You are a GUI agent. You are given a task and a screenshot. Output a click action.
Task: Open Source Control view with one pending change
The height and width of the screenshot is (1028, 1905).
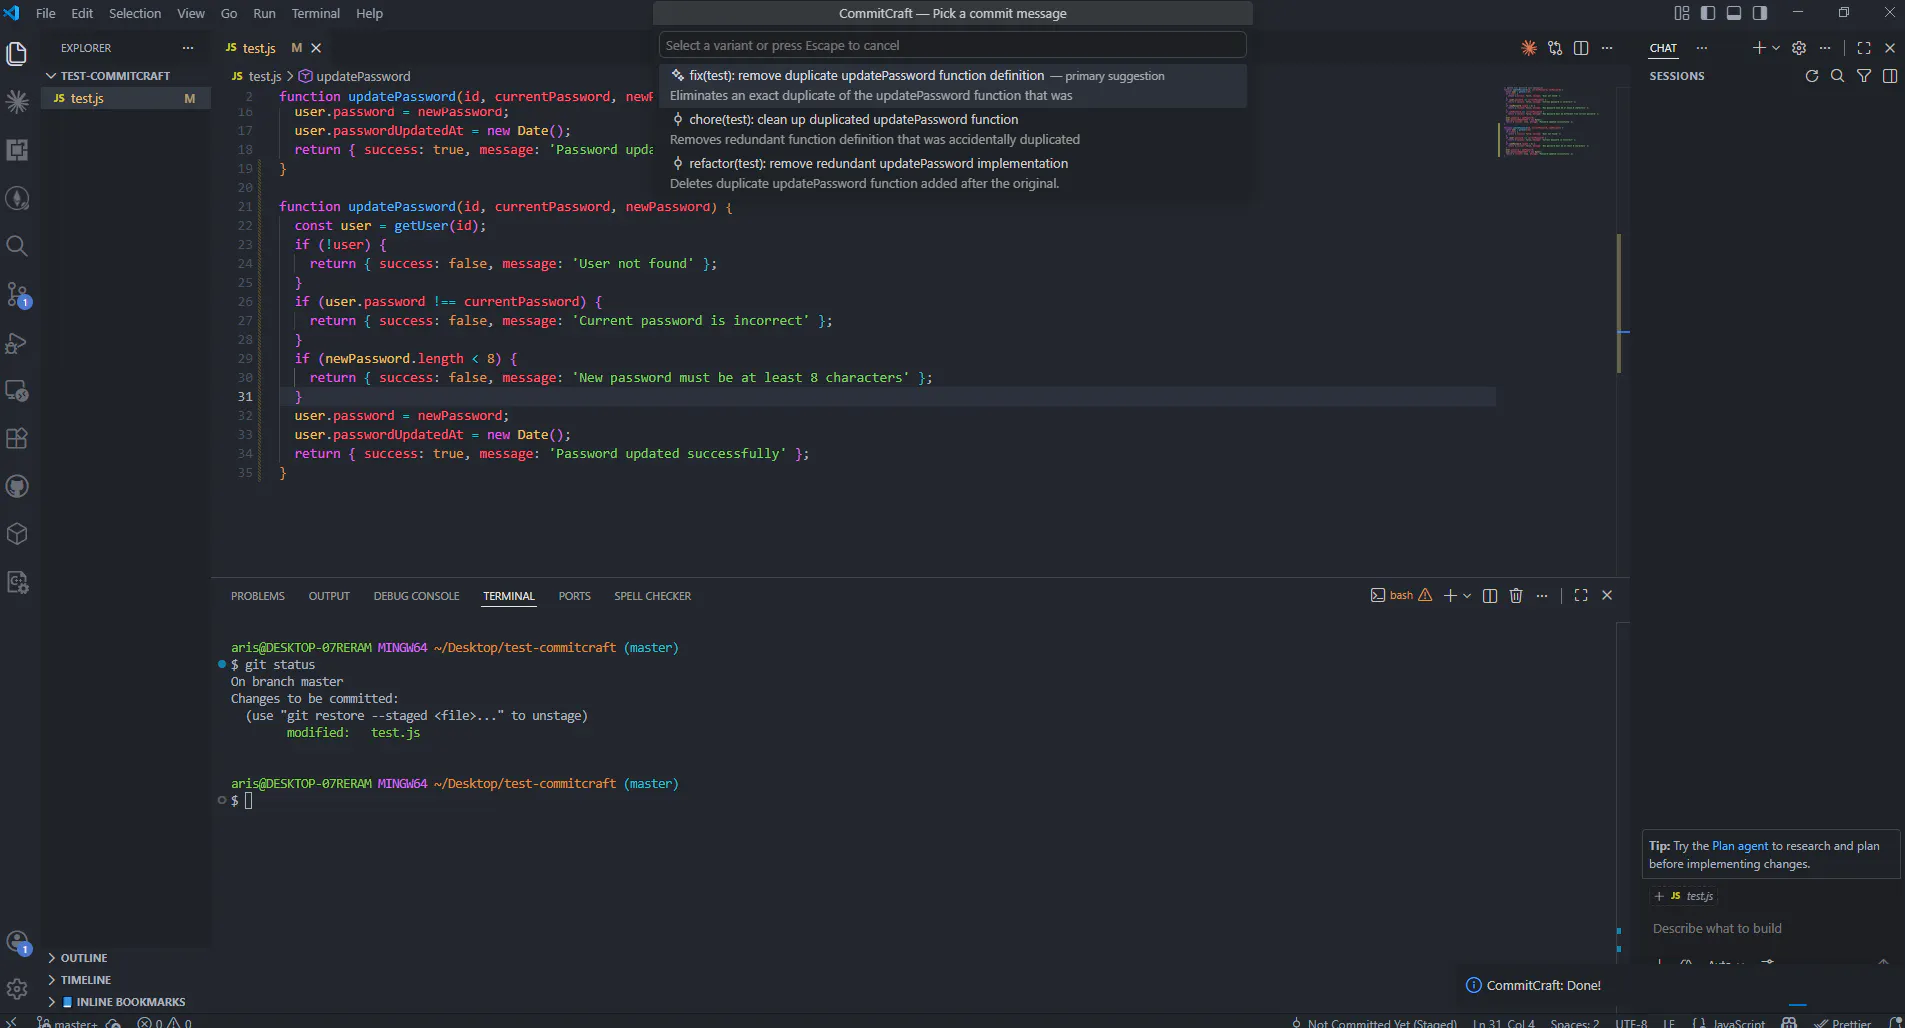point(17,294)
